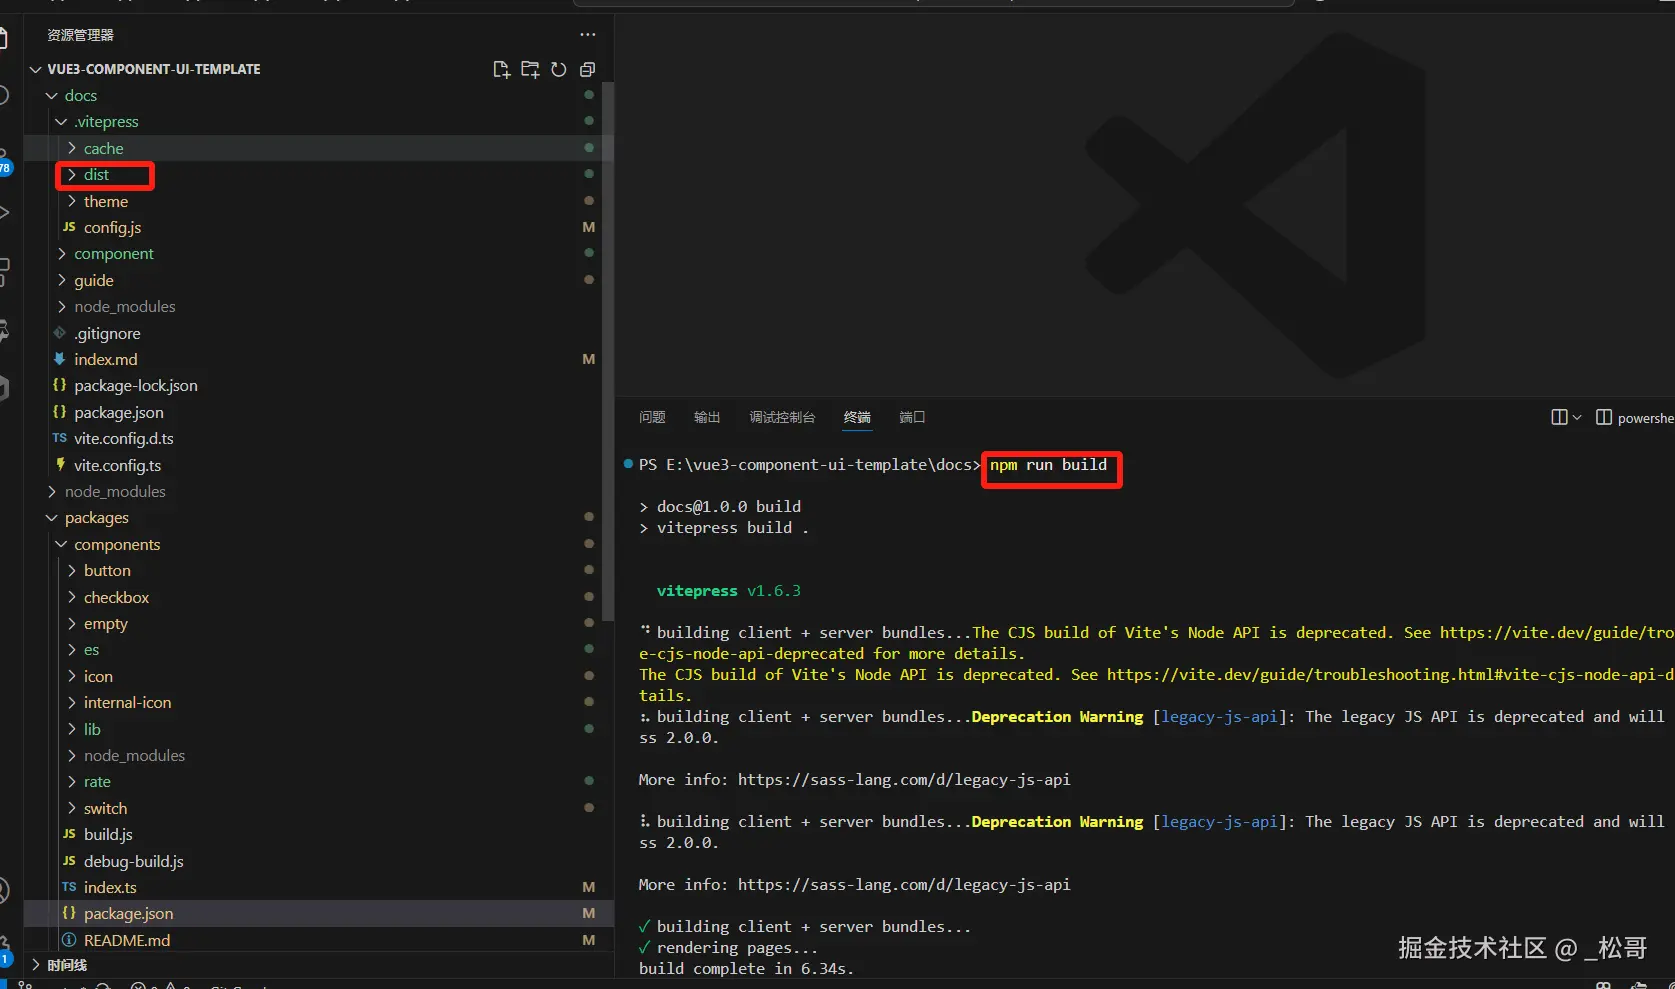Click the markdown icon beside index.md
The width and height of the screenshot is (1675, 989).
tap(60, 359)
